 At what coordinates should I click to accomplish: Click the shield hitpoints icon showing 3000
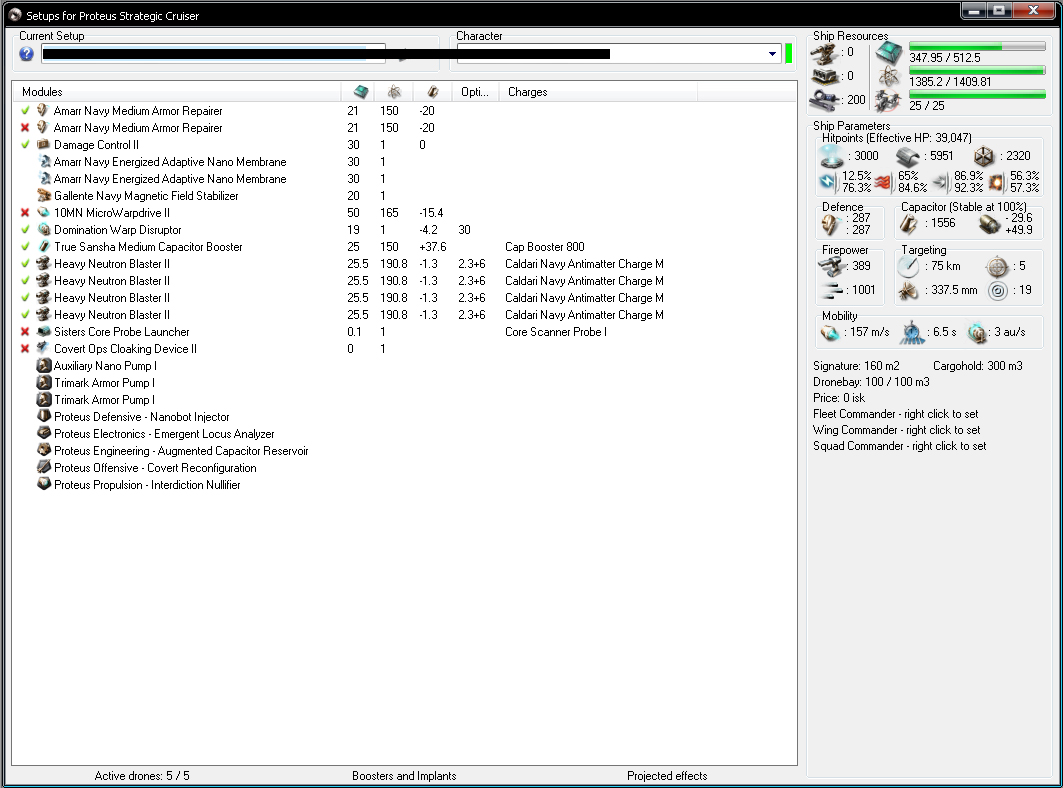(x=832, y=157)
